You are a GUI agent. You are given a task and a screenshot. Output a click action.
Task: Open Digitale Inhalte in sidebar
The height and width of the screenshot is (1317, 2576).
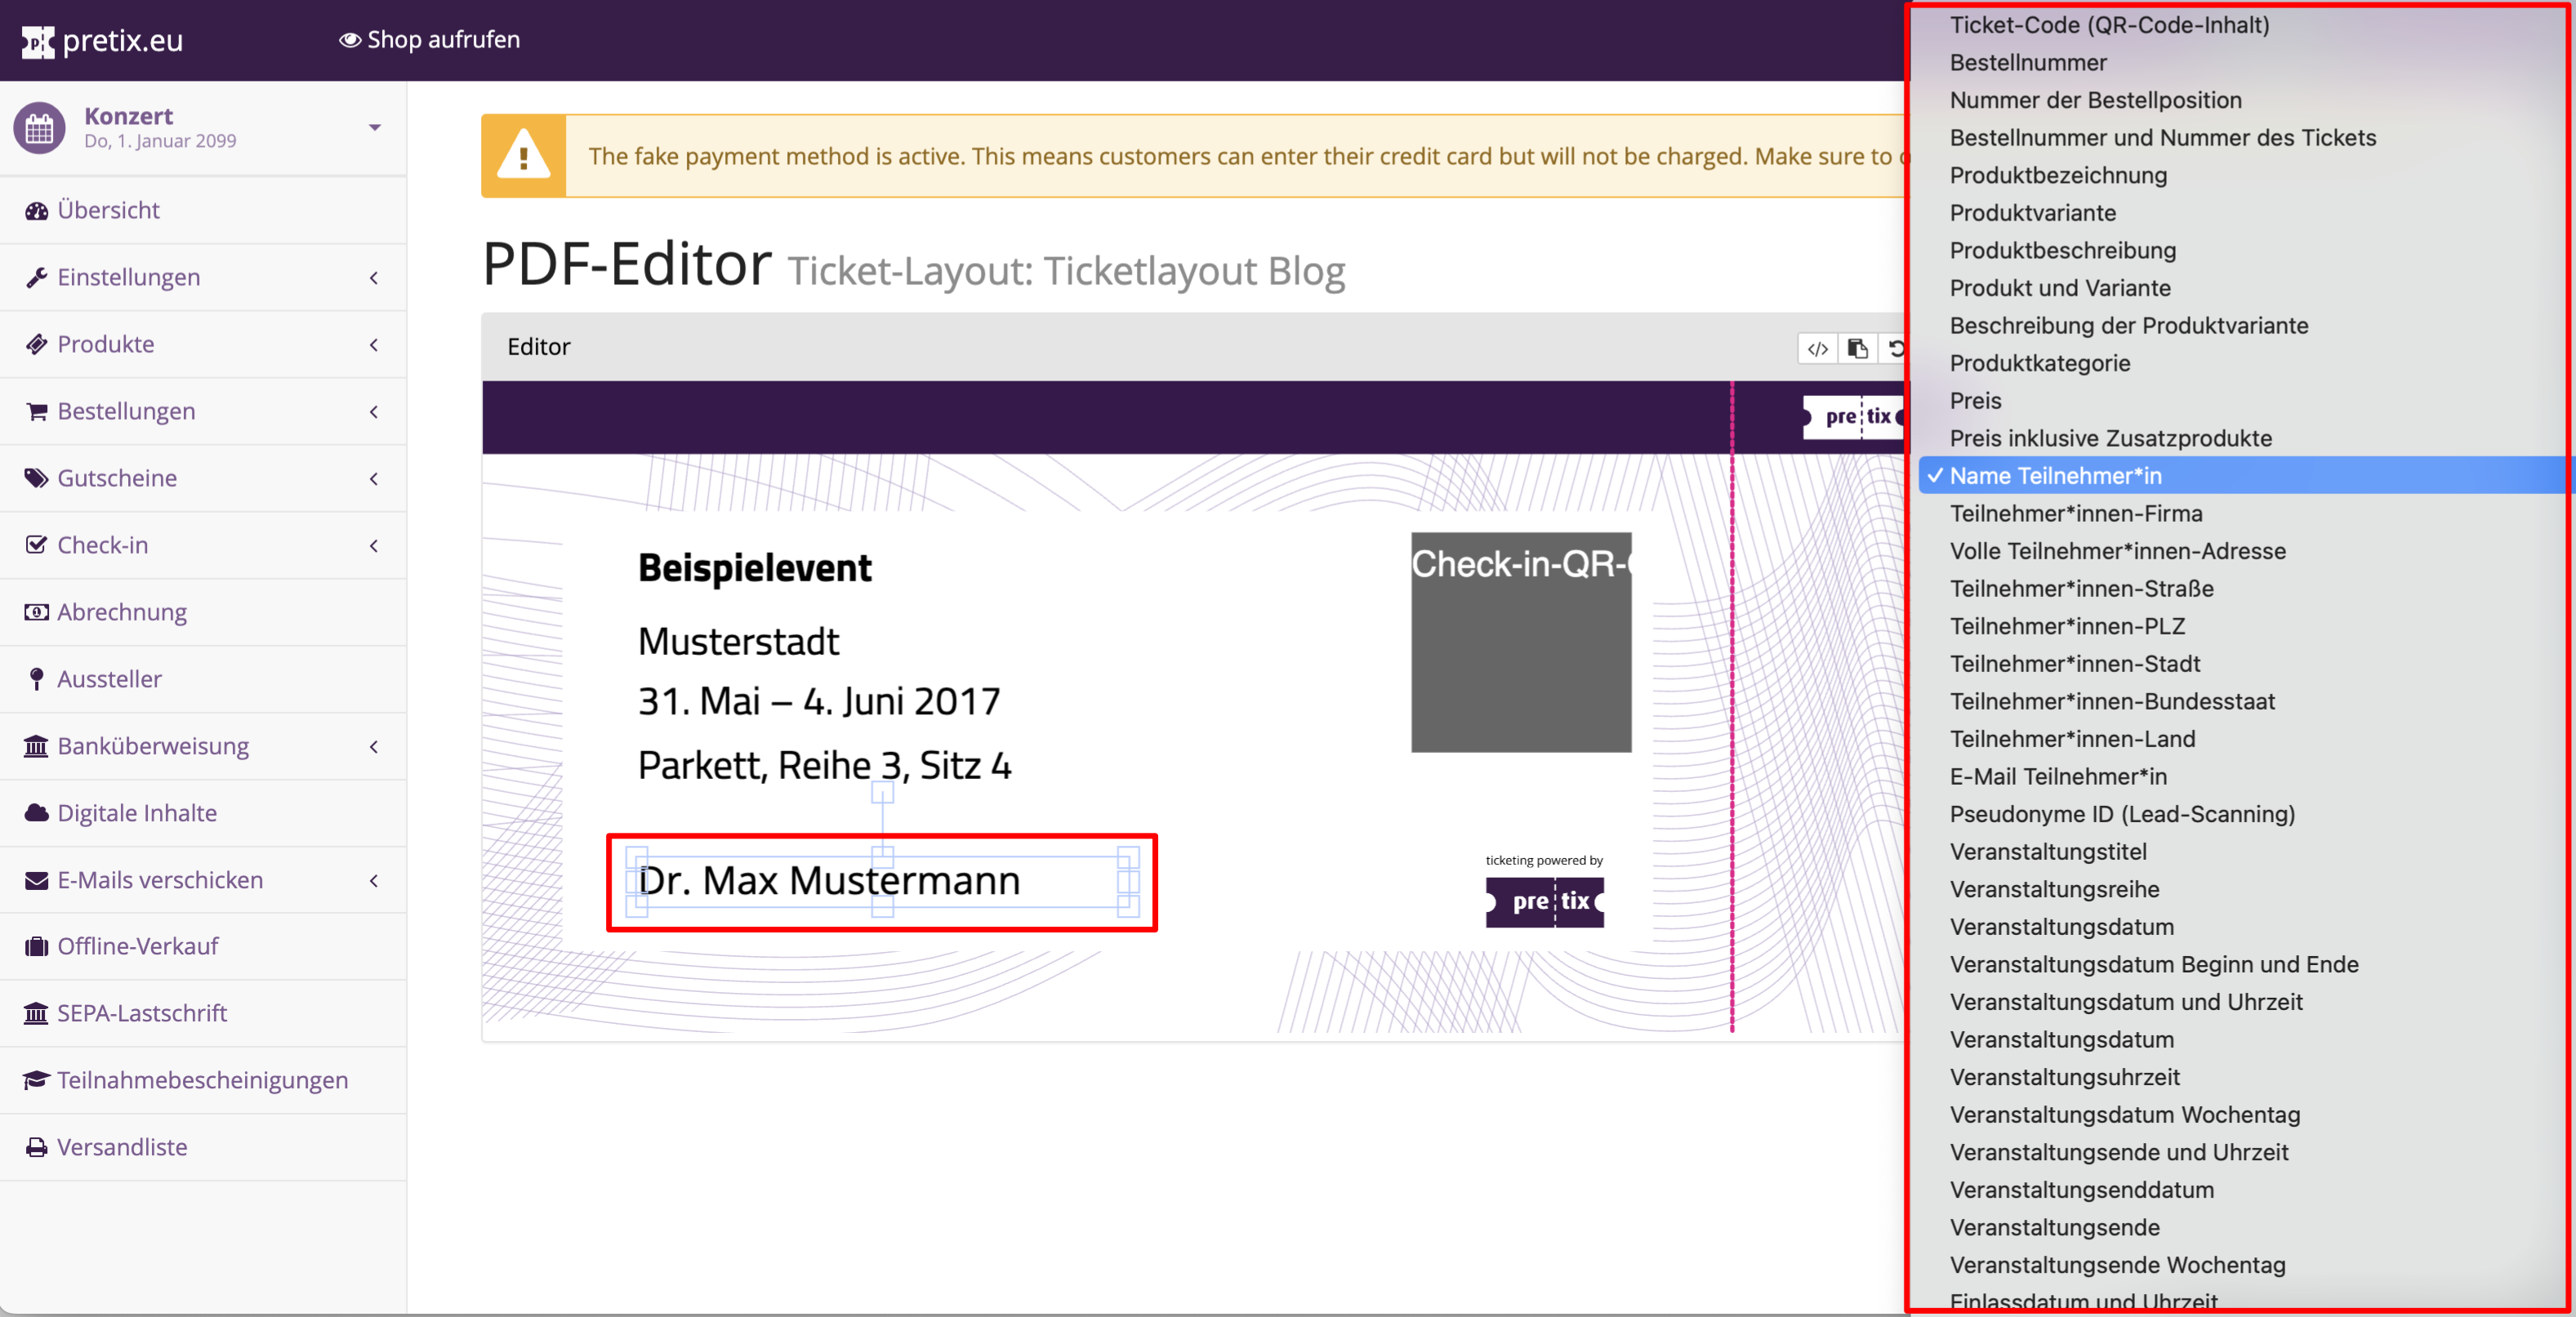click(137, 813)
